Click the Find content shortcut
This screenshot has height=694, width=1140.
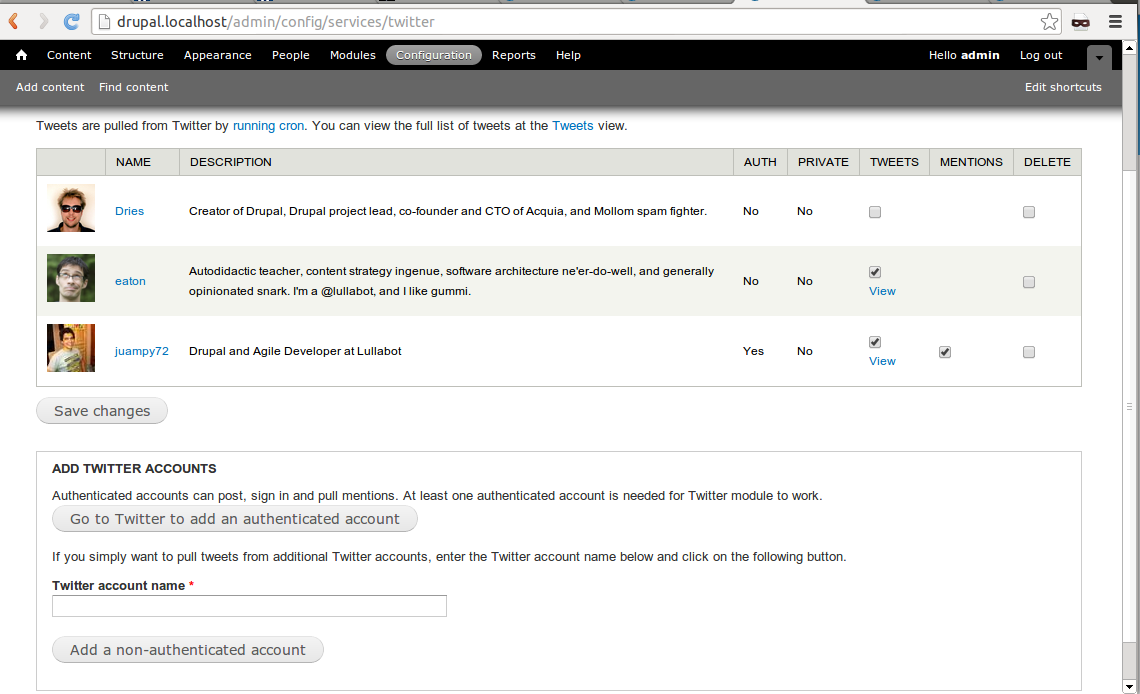(134, 87)
